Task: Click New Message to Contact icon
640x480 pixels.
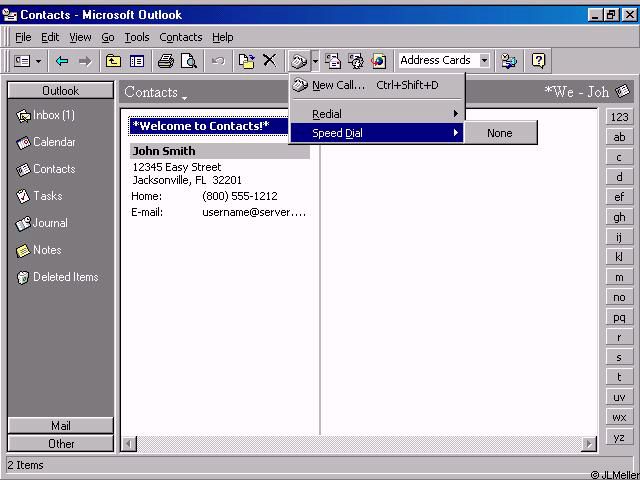Action: point(333,61)
